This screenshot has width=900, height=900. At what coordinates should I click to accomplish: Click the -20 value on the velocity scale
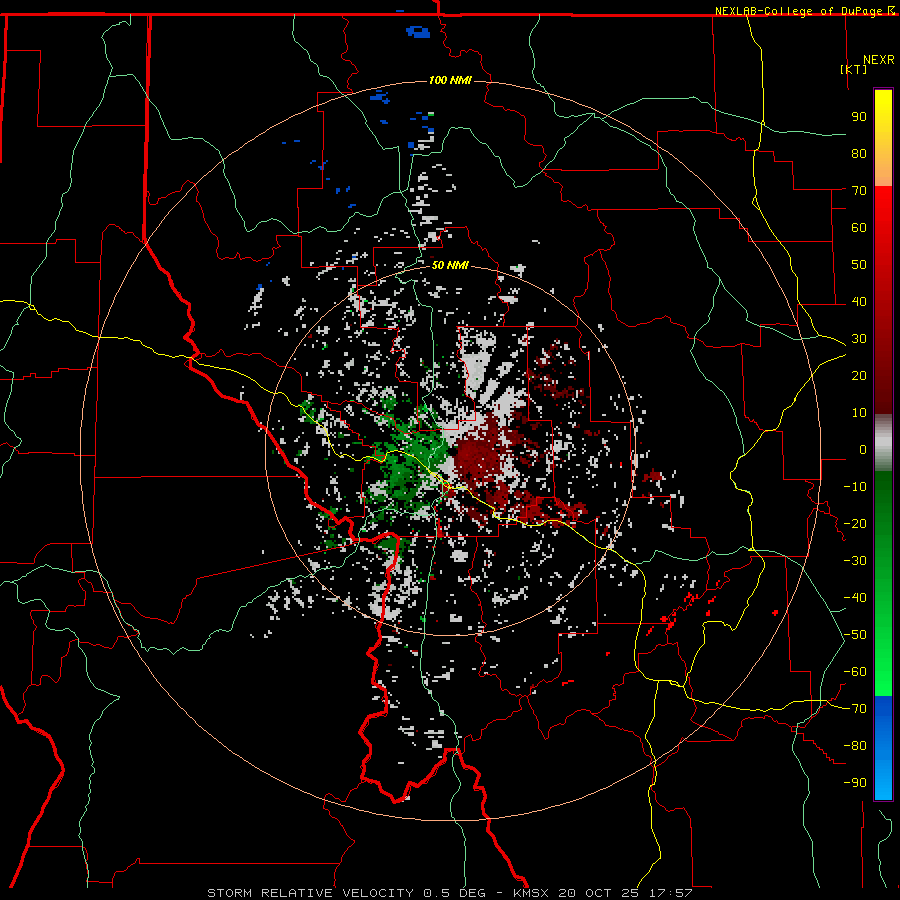click(855, 524)
